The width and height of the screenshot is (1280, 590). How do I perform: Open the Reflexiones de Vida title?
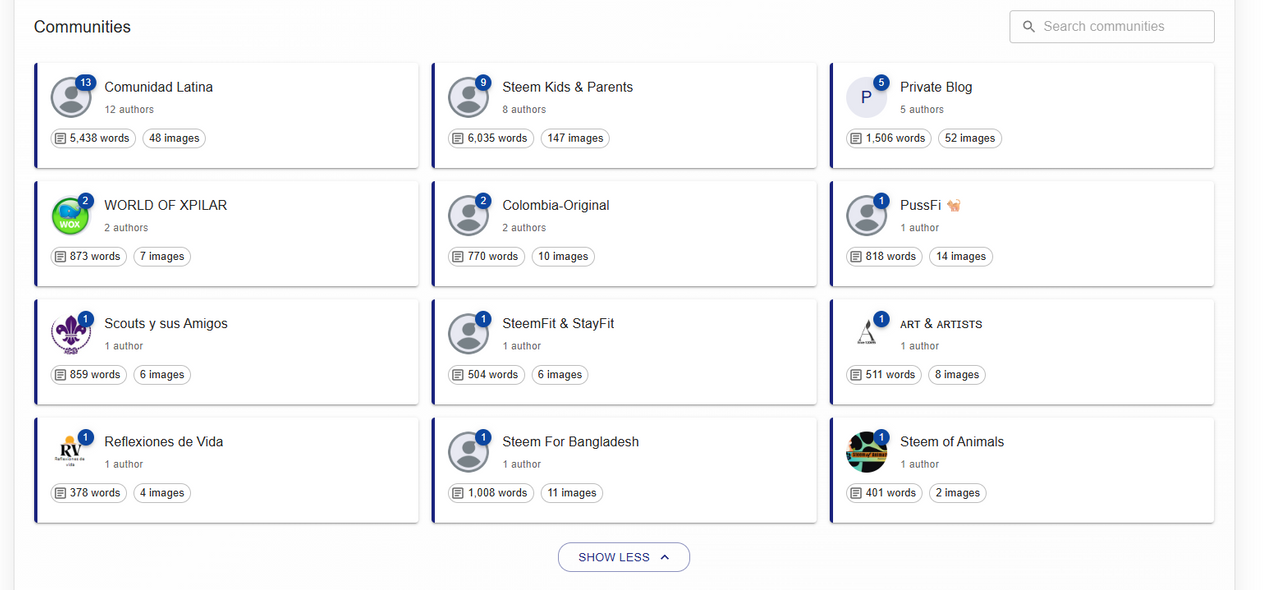click(x=164, y=441)
